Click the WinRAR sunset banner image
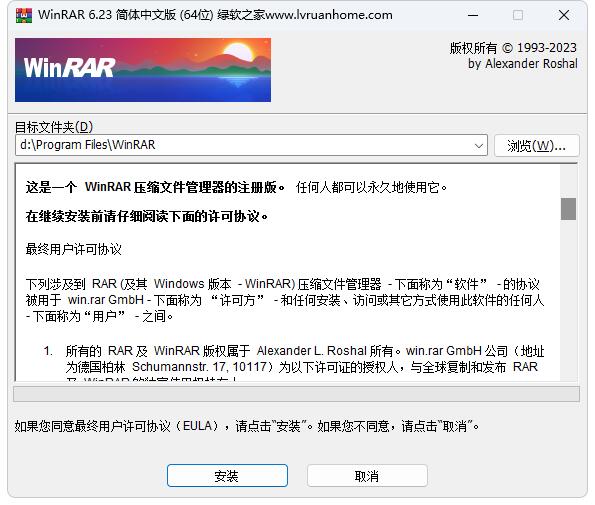Screen dimensions: 595x505 coord(143,70)
